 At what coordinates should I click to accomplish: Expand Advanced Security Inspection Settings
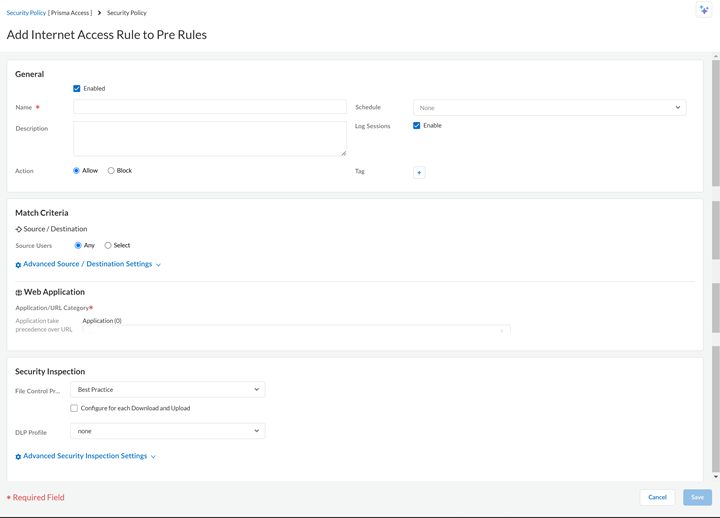click(85, 456)
